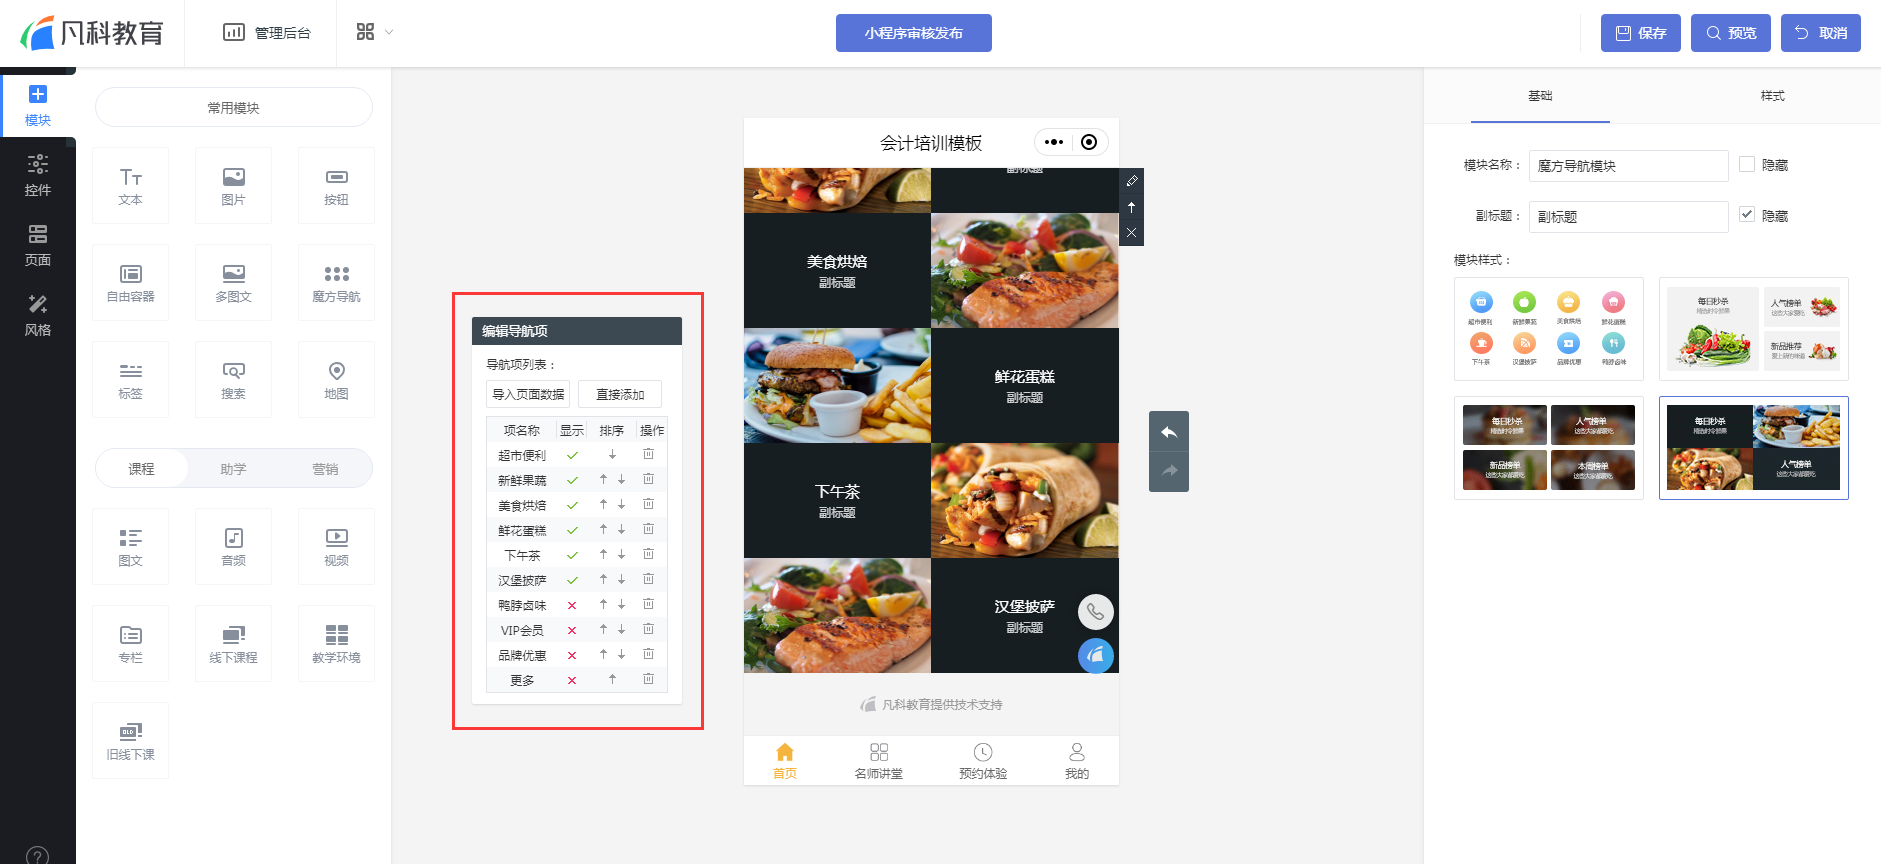Click the 小程序审核发布 button
The width and height of the screenshot is (1881, 864).
(914, 33)
